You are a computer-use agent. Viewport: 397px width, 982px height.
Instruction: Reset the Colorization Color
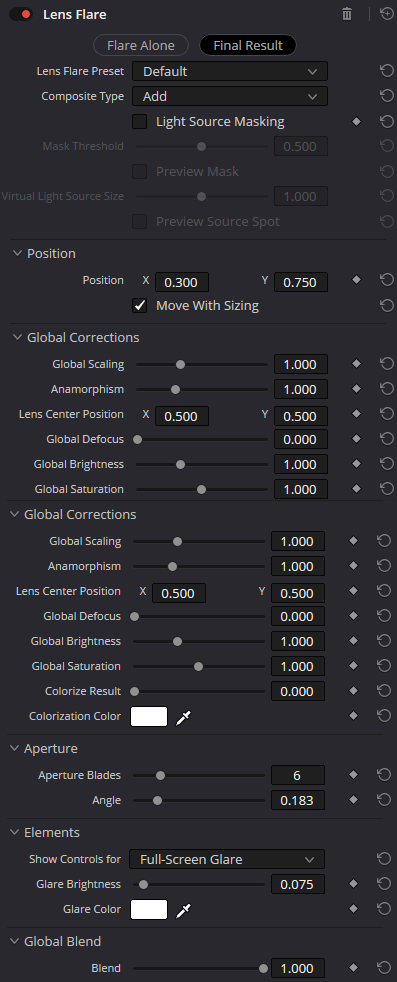point(383,716)
